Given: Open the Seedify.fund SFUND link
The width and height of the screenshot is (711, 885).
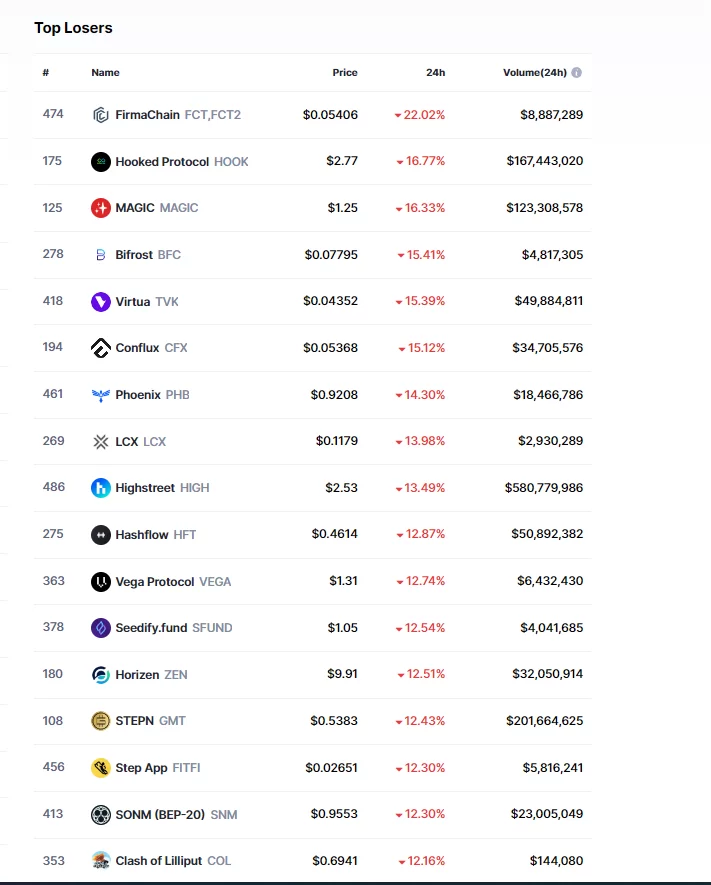Looking at the screenshot, I should (x=173, y=628).
